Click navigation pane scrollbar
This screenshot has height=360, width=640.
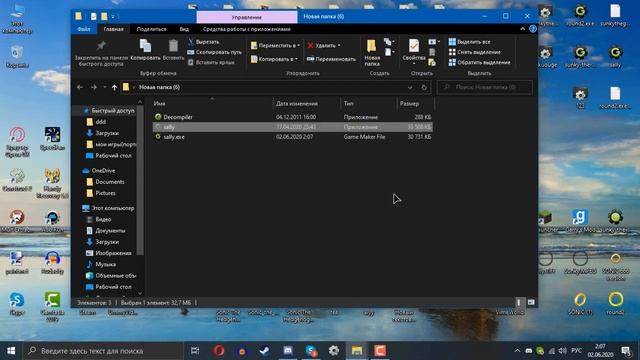140,180
